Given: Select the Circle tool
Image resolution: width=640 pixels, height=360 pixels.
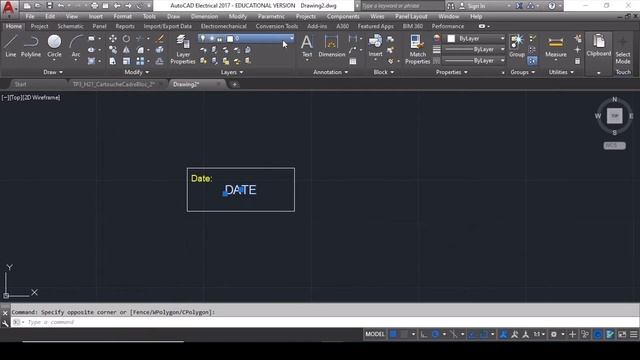Looking at the screenshot, I should 54,46.
